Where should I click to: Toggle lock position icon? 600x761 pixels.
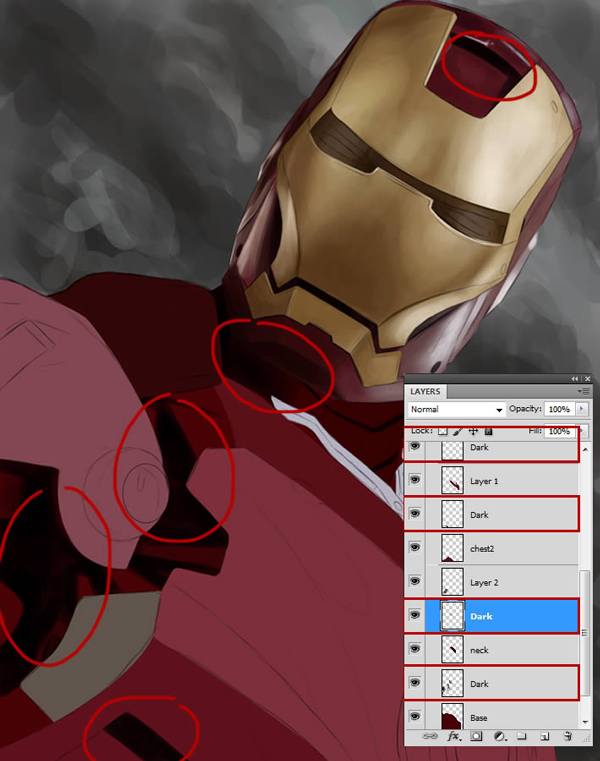click(473, 431)
